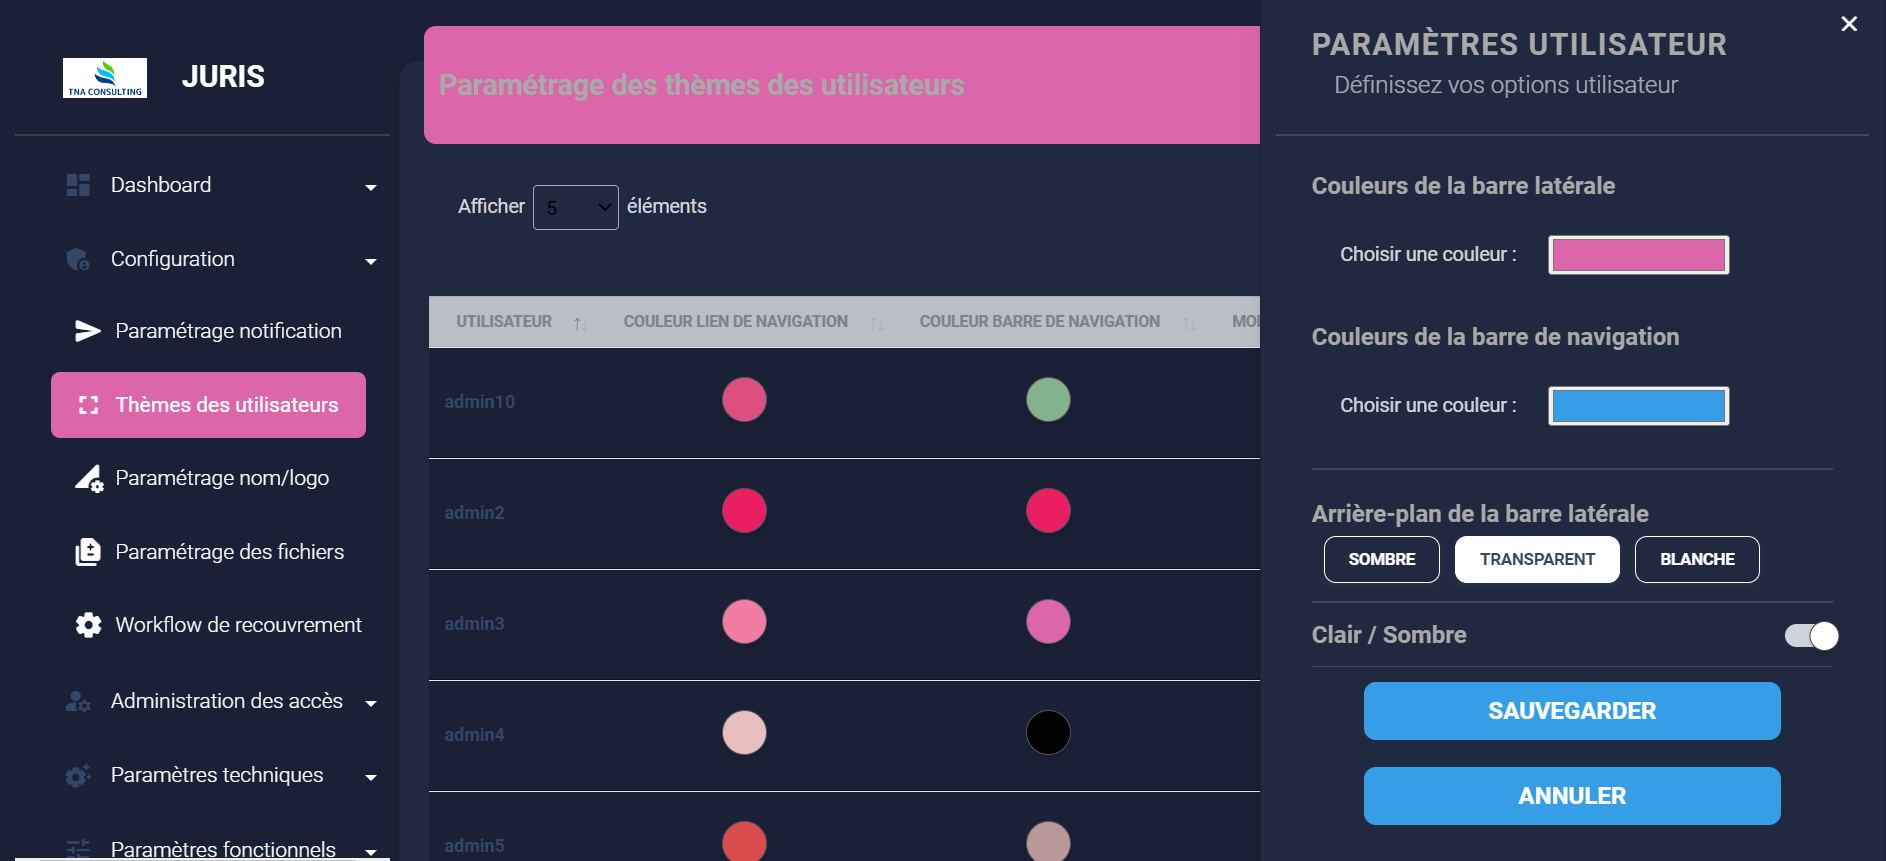Click the Workflow de recouvrement gear icon

[x=88, y=625]
